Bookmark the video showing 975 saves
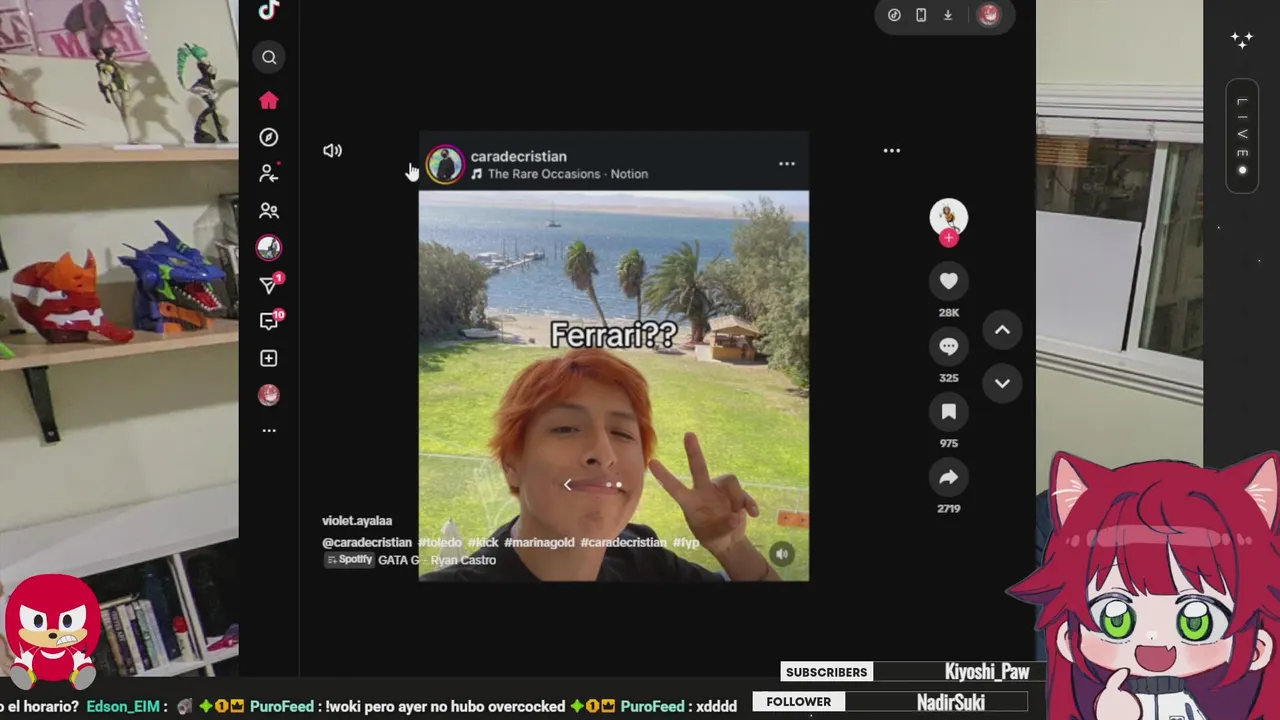The width and height of the screenshot is (1280, 720). click(948, 412)
